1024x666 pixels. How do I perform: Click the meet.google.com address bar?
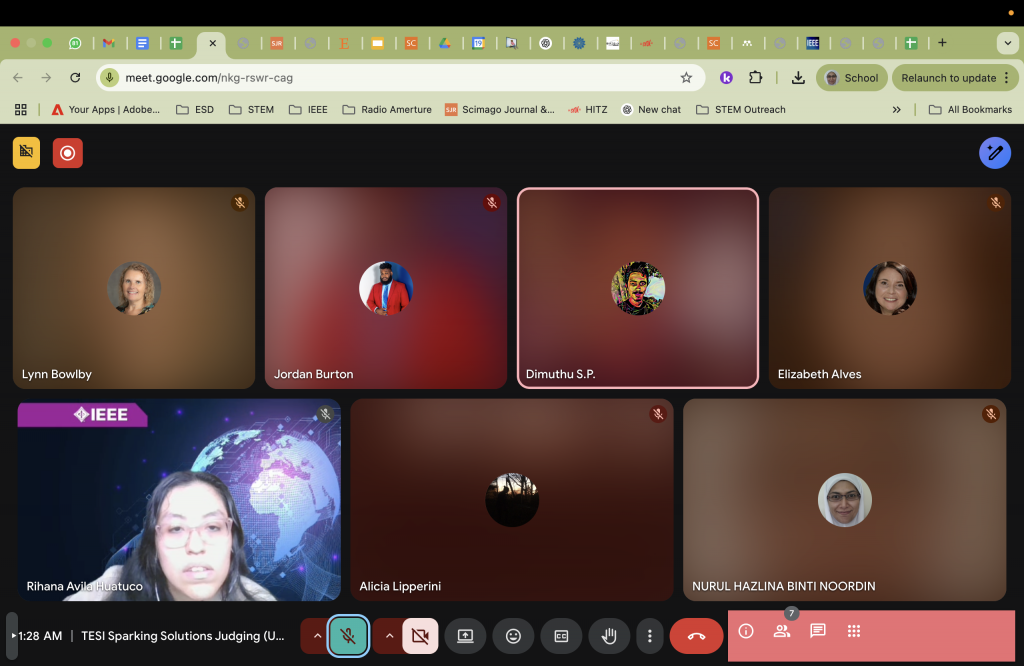[401, 78]
